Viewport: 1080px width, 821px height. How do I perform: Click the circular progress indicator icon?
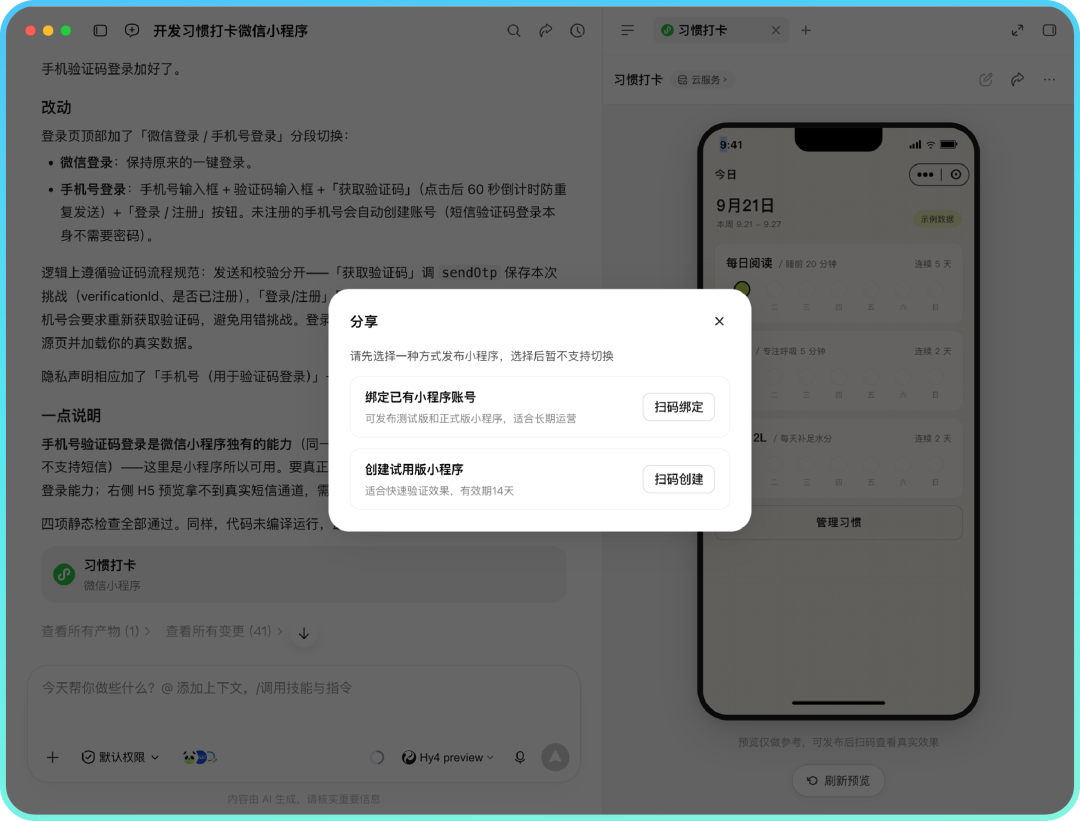[x=377, y=758]
